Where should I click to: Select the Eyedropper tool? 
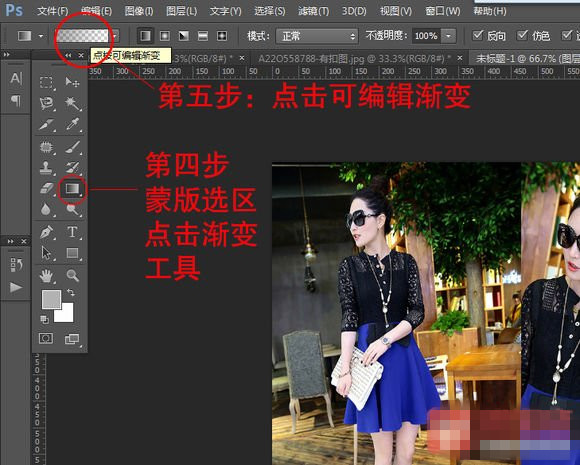tap(72, 125)
